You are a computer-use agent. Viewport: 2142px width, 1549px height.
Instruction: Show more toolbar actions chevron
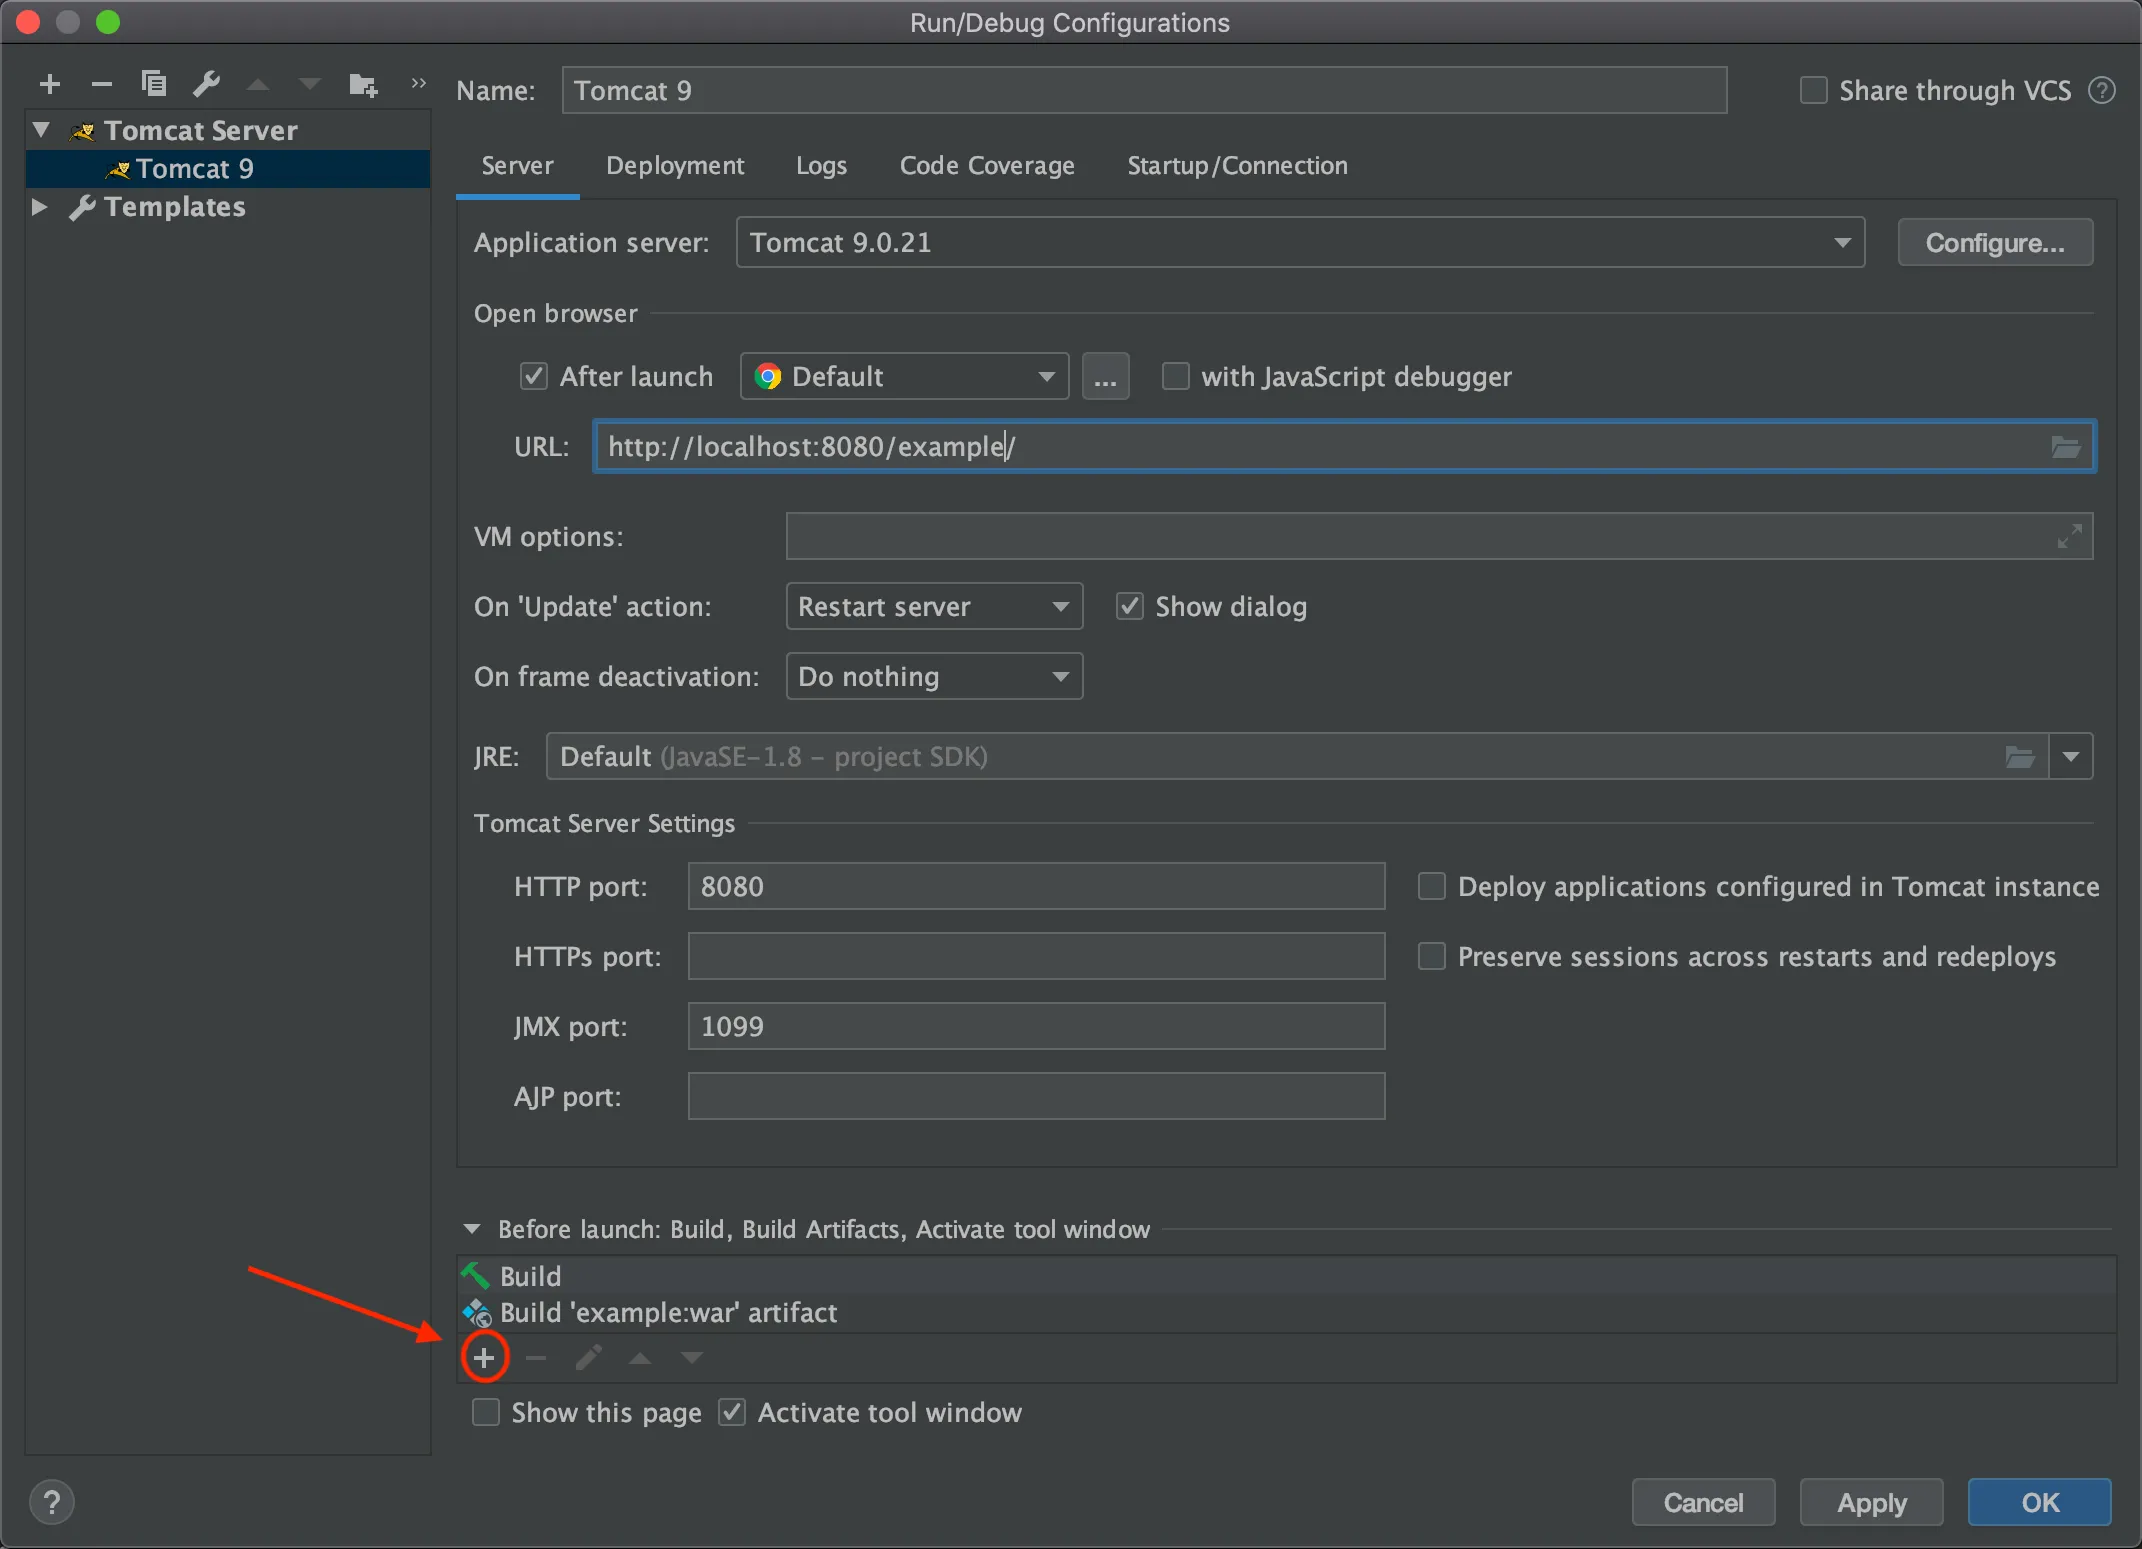pos(418,83)
